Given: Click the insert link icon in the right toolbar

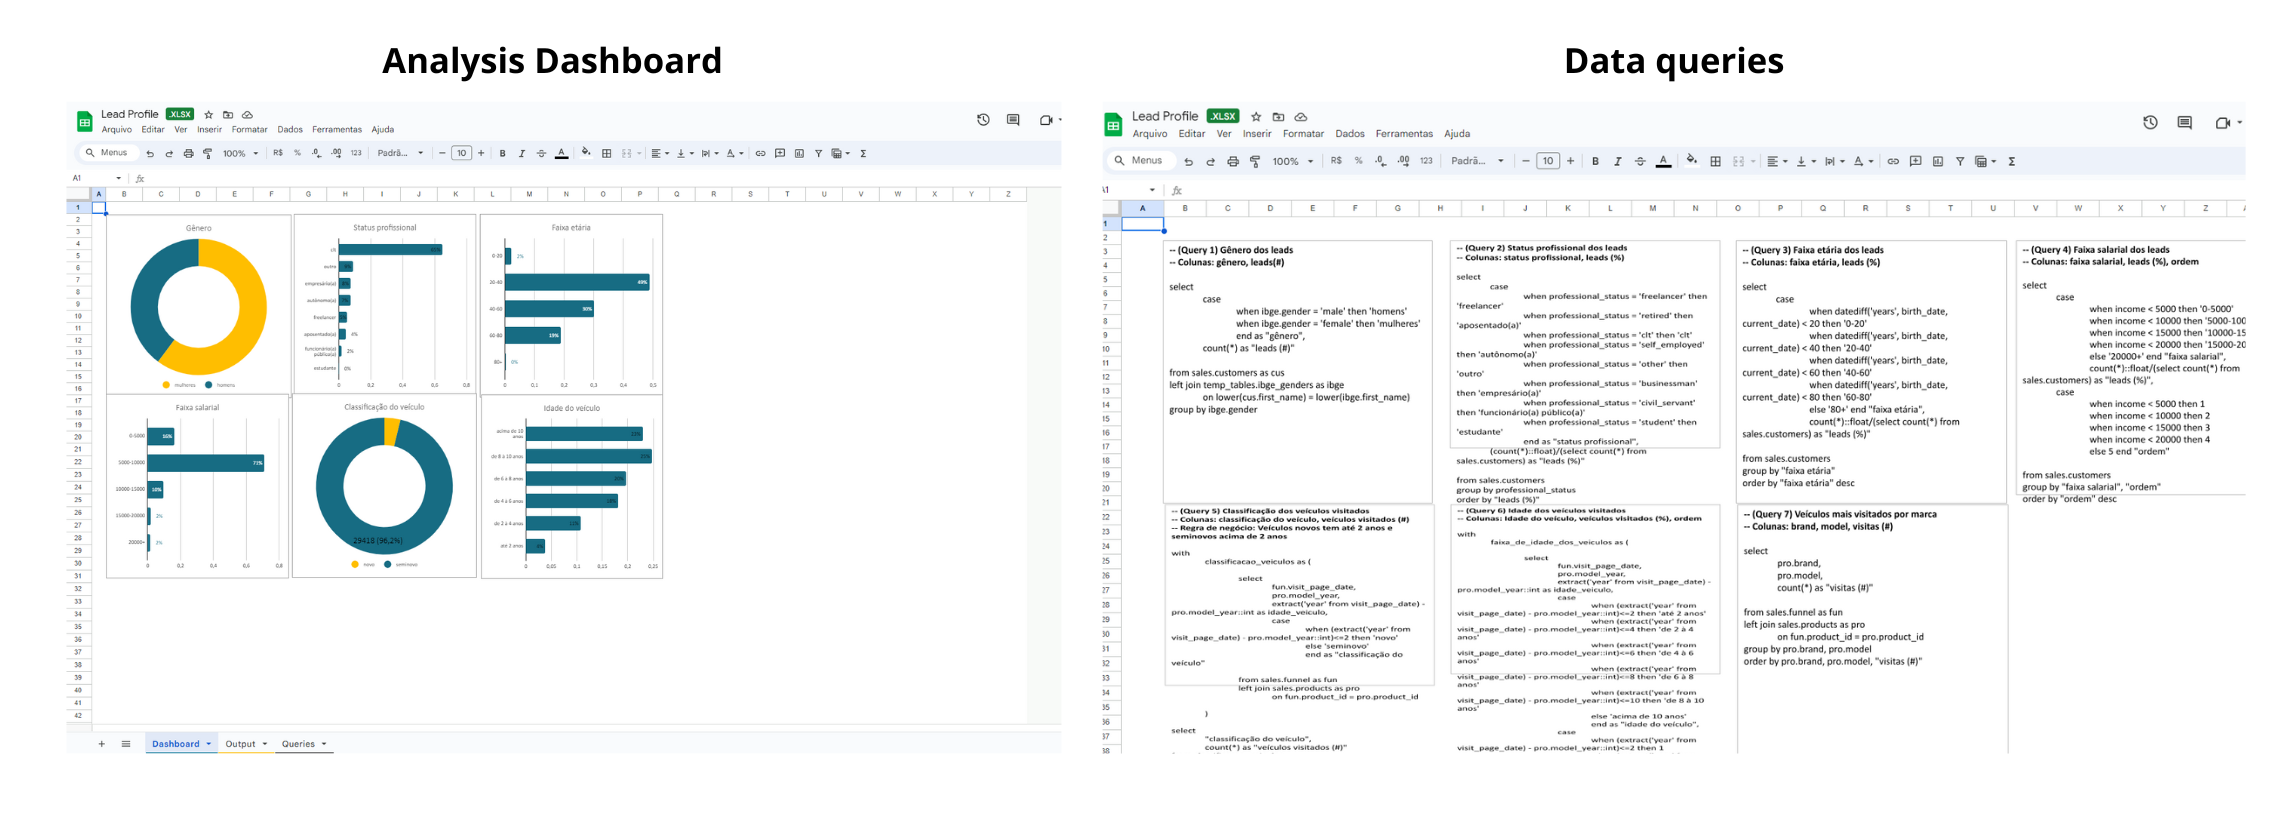Looking at the screenshot, I should pyautogui.click(x=1893, y=161).
